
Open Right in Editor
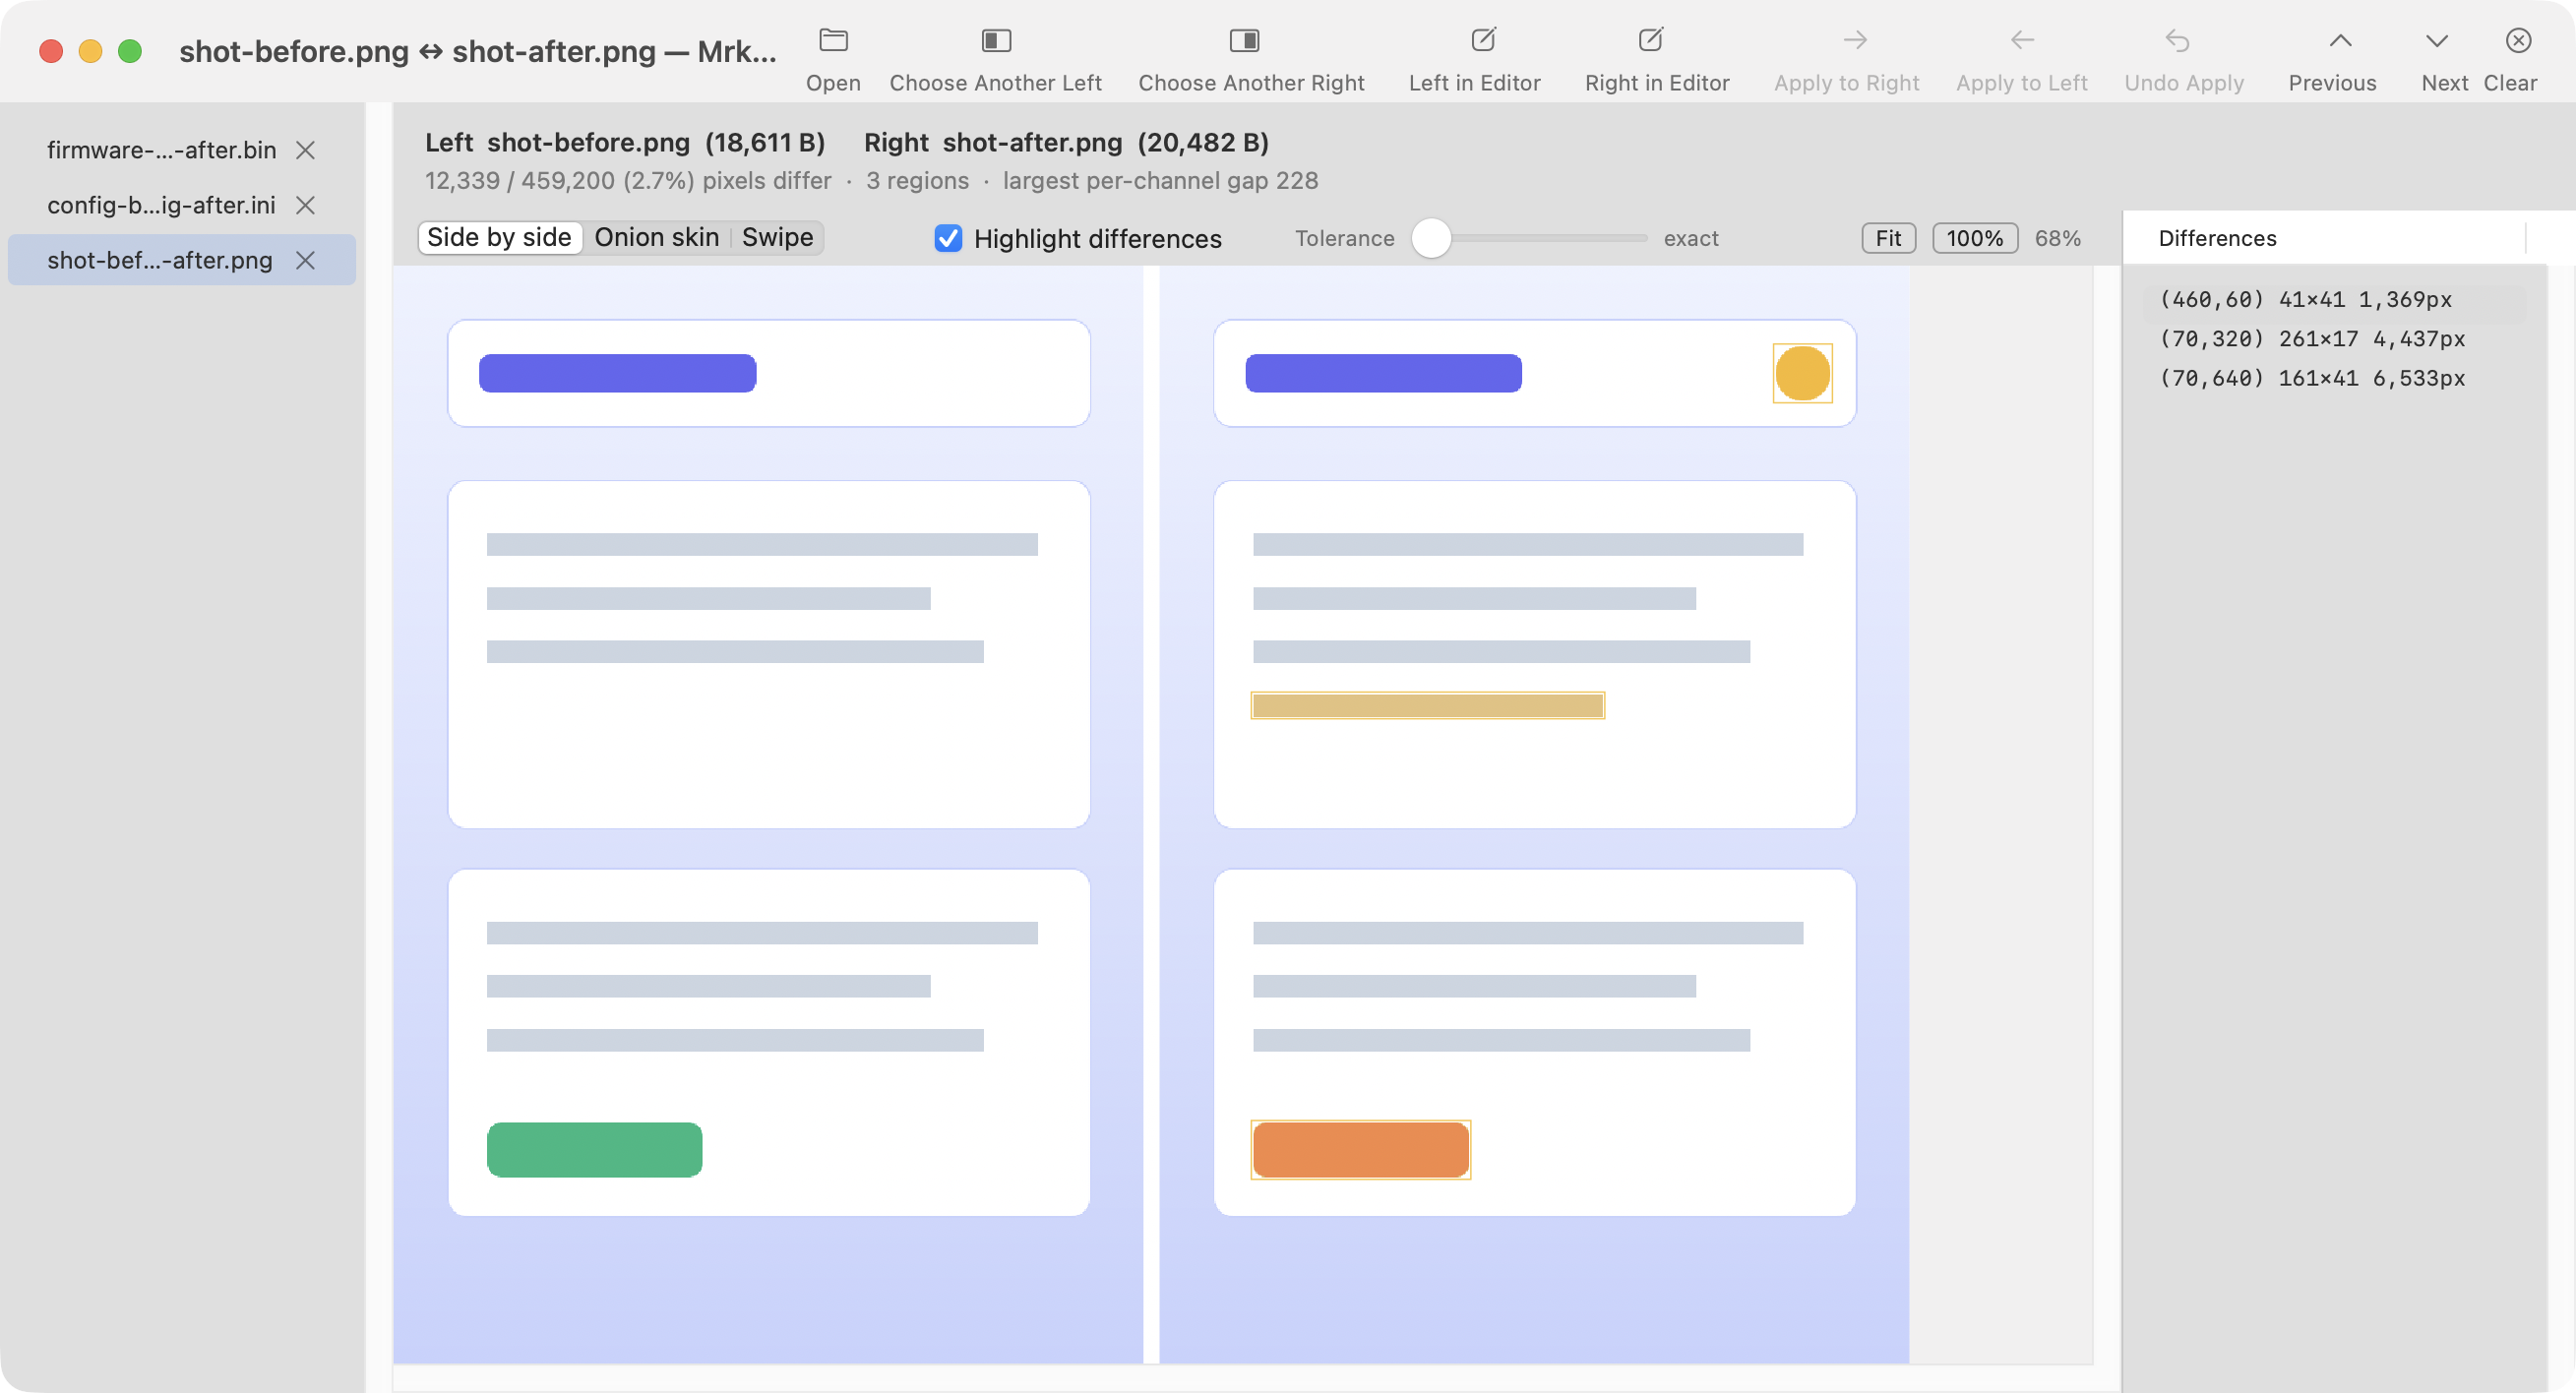tap(1650, 41)
